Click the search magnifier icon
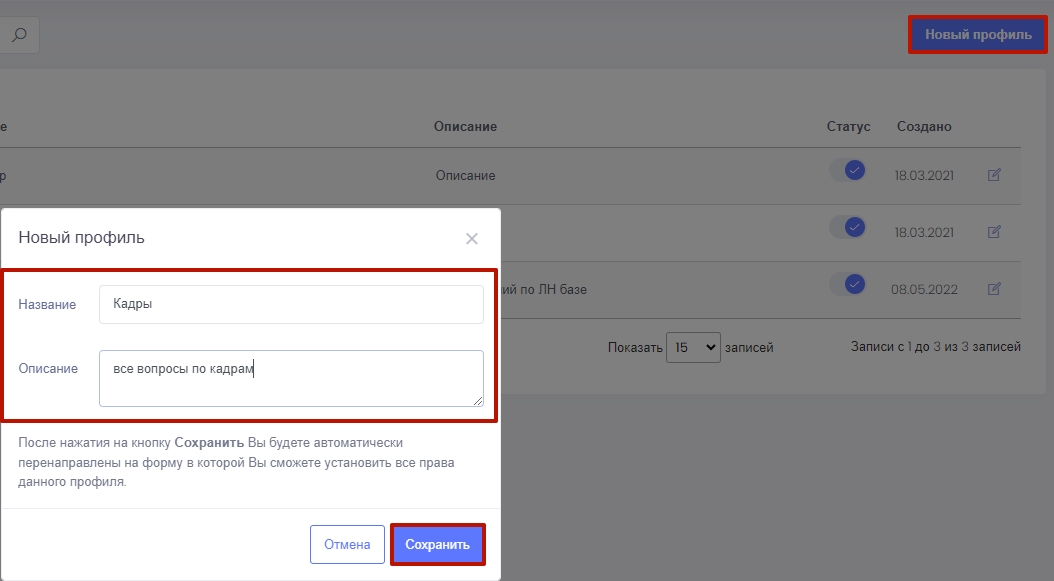The image size is (1054, 581). (19, 35)
